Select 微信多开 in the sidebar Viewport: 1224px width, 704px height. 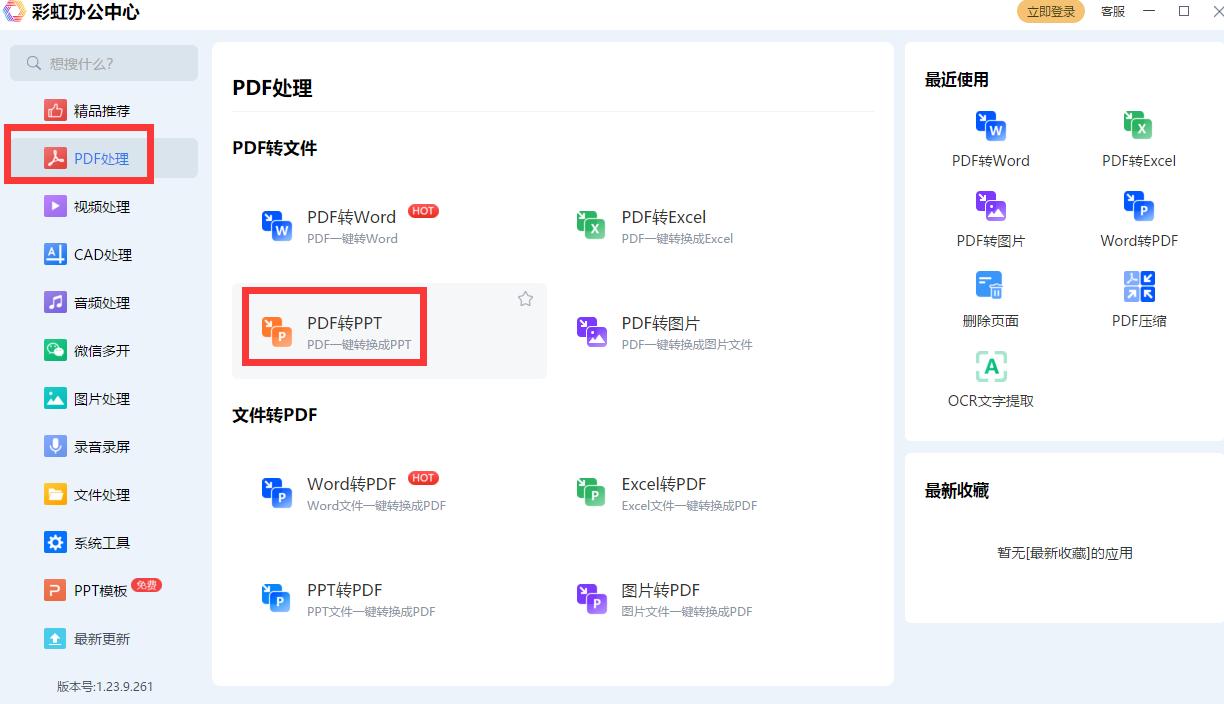pos(100,350)
